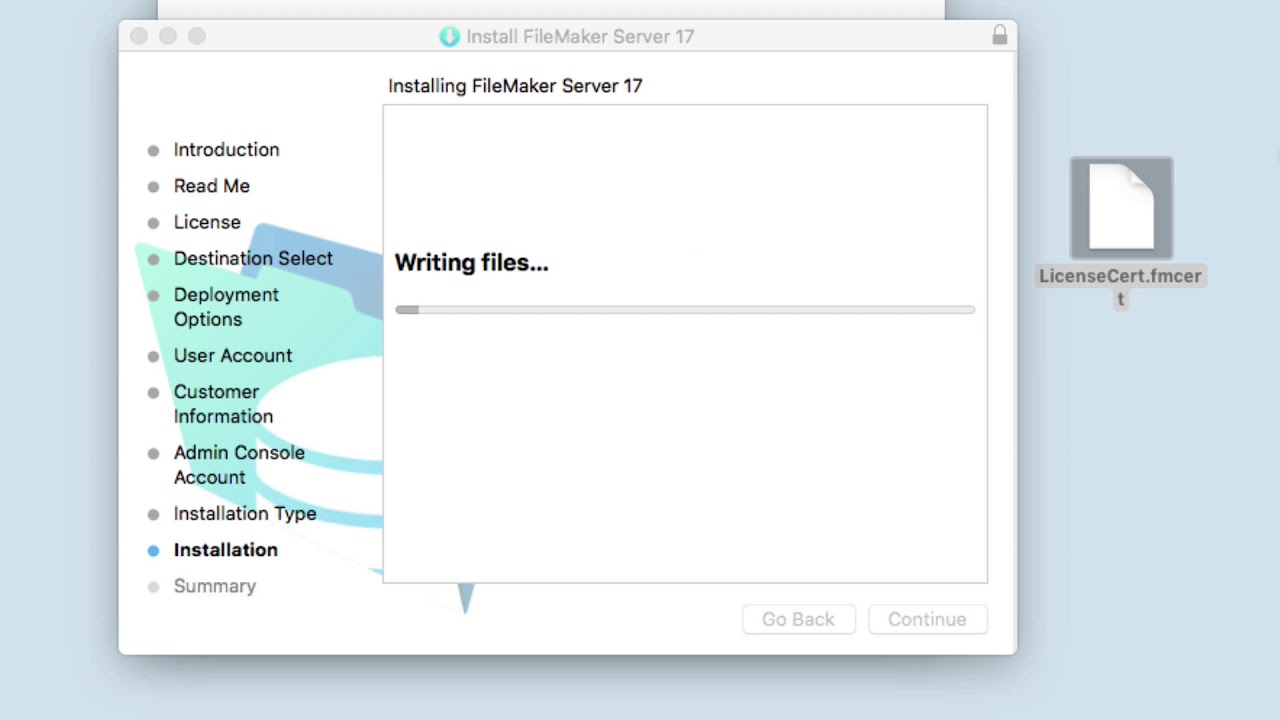Select the User Account step
Image resolution: width=1280 pixels, height=720 pixels.
coord(233,355)
